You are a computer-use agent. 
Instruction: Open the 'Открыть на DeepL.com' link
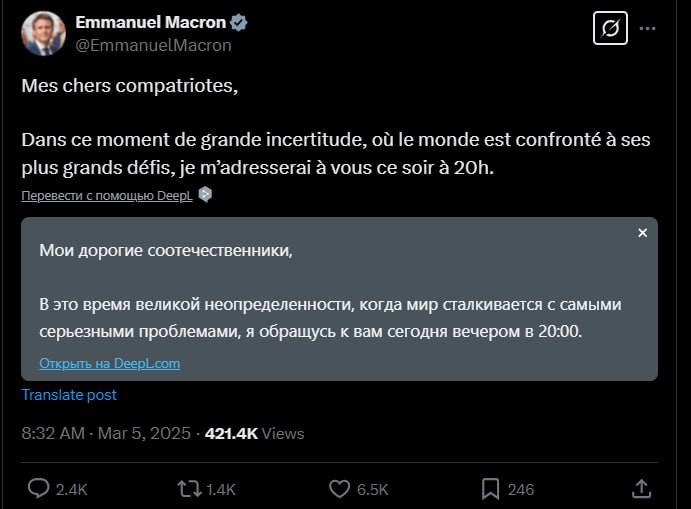tap(110, 363)
